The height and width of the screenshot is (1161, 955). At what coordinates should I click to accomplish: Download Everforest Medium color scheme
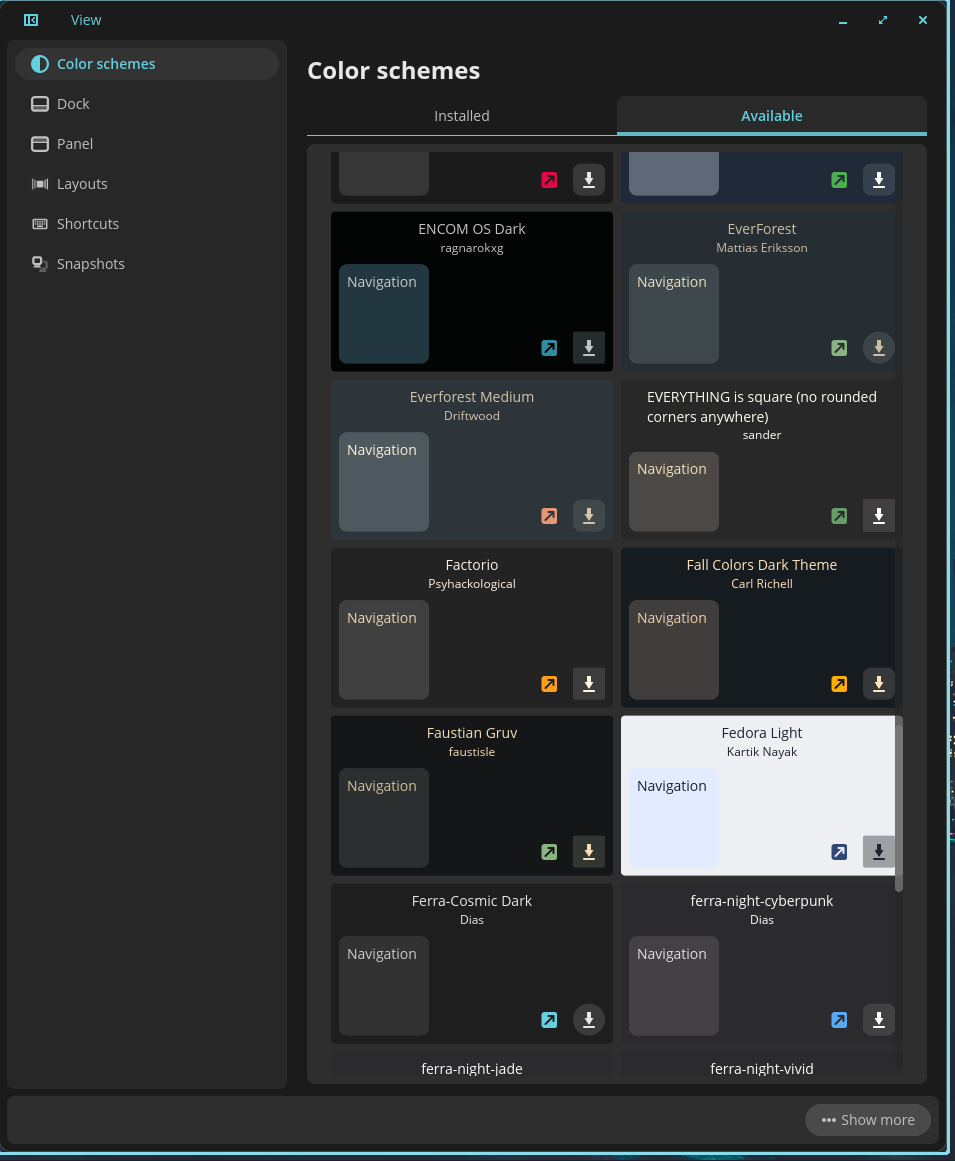coord(588,516)
